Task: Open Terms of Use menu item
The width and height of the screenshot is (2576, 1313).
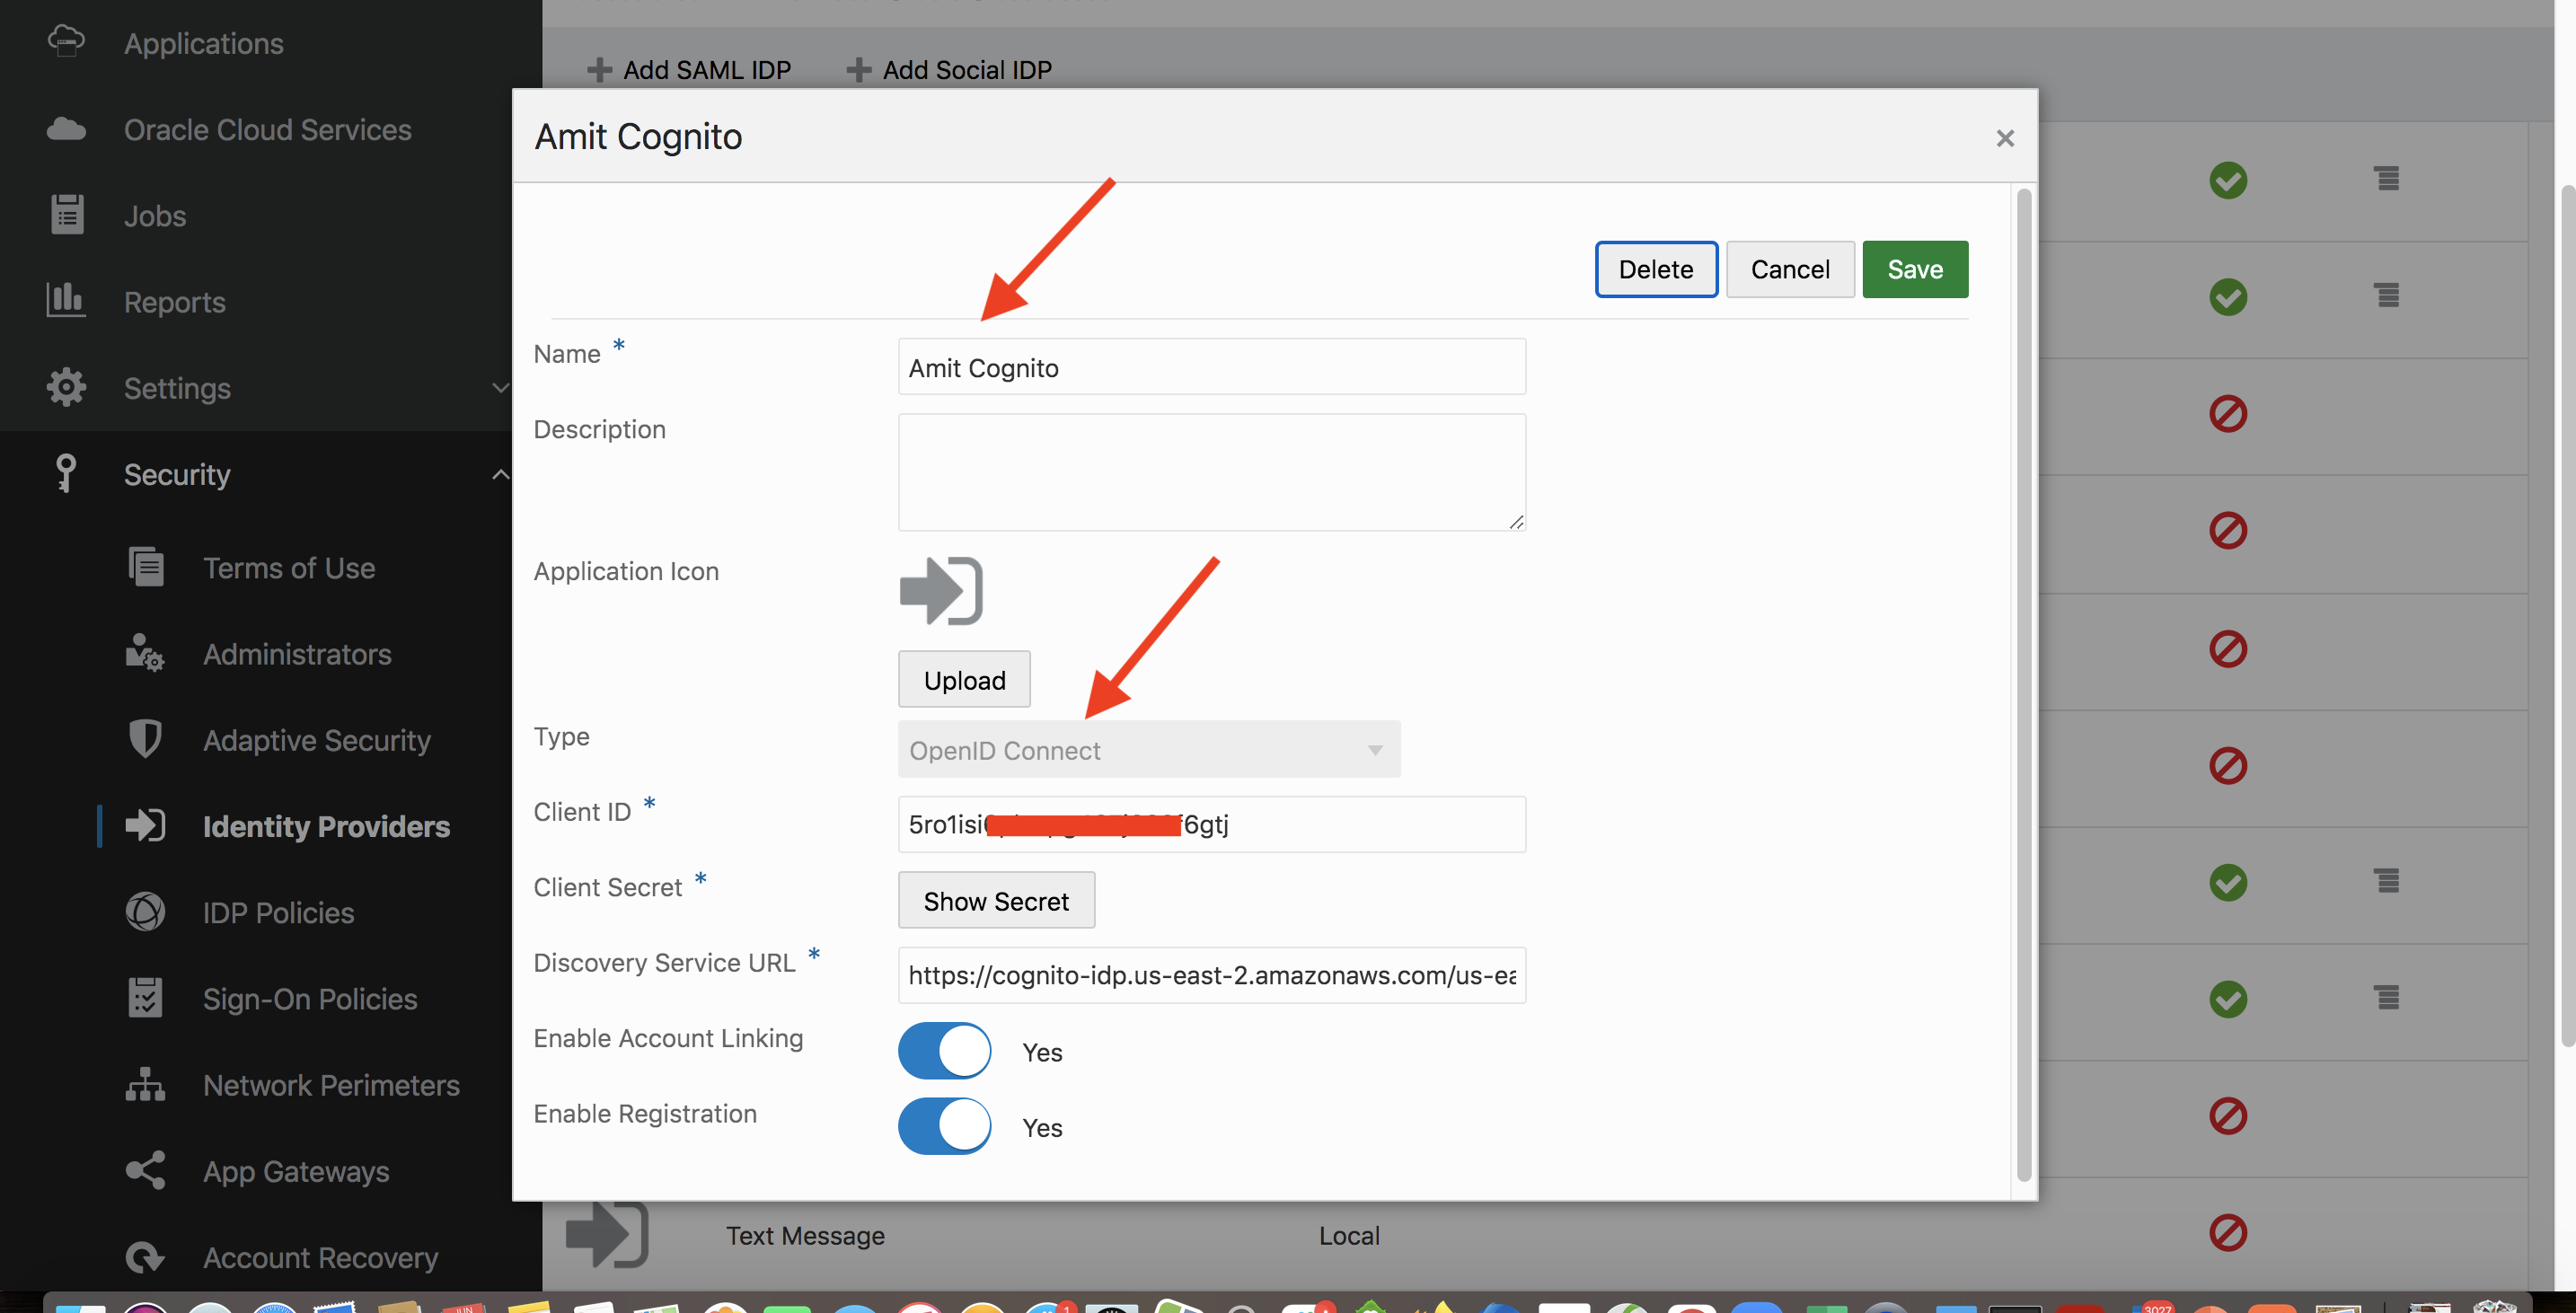Action: (x=289, y=568)
